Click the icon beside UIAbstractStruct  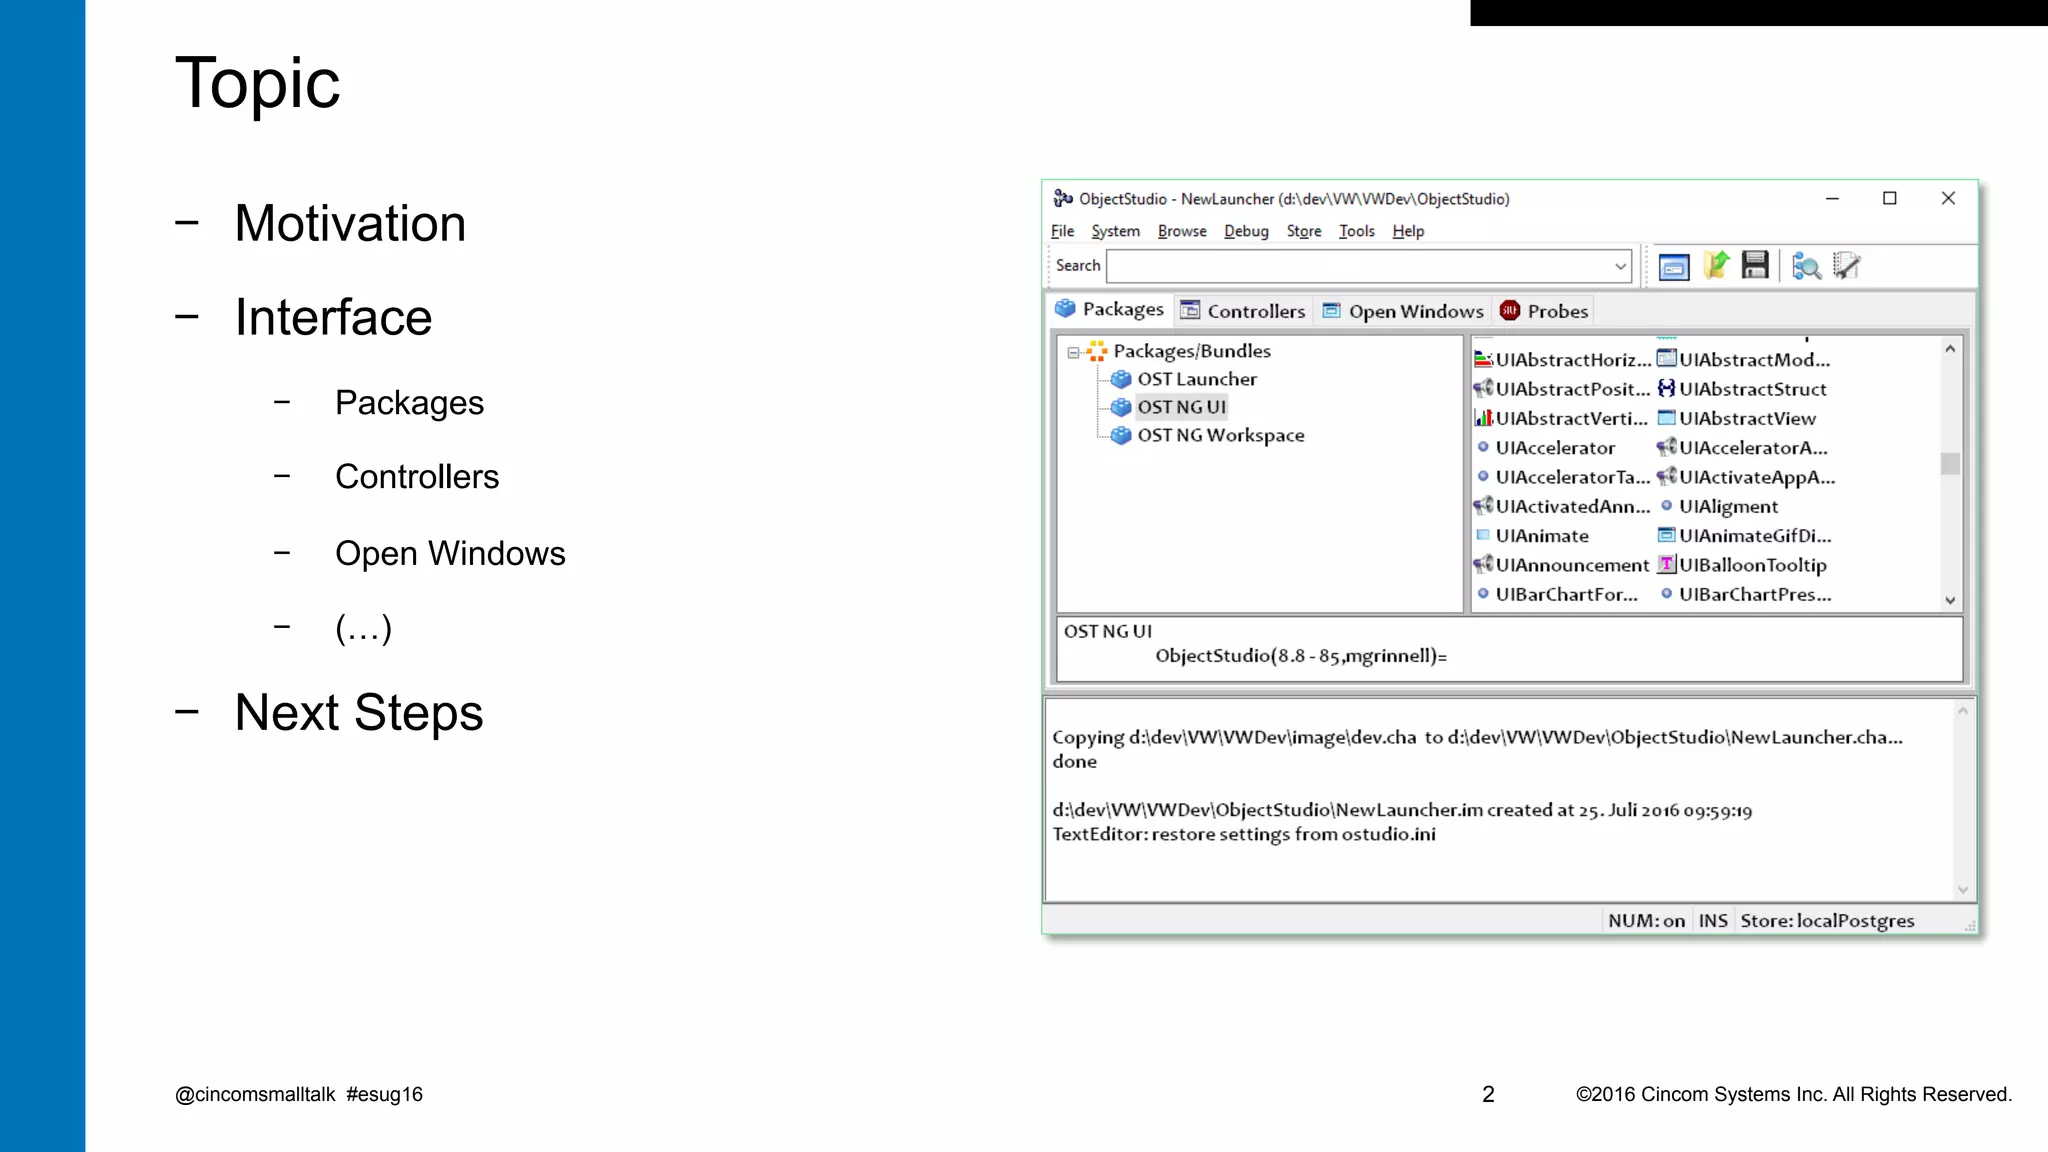tap(1666, 388)
